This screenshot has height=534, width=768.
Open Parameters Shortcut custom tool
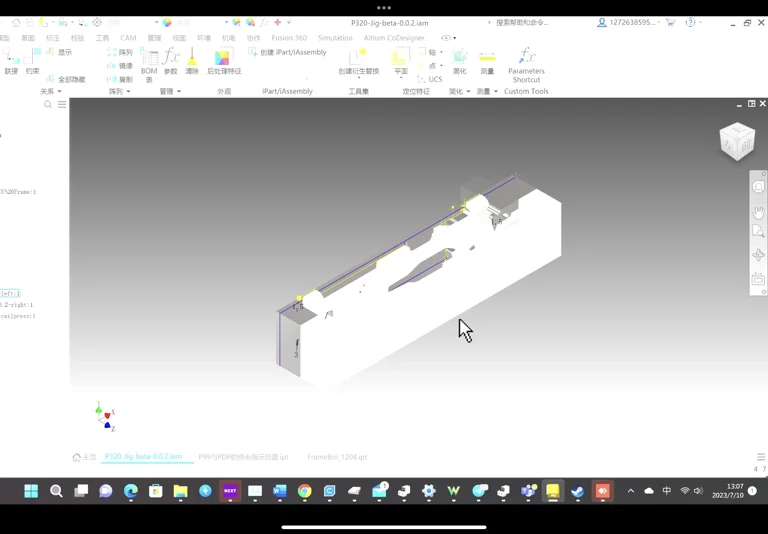[526, 65]
